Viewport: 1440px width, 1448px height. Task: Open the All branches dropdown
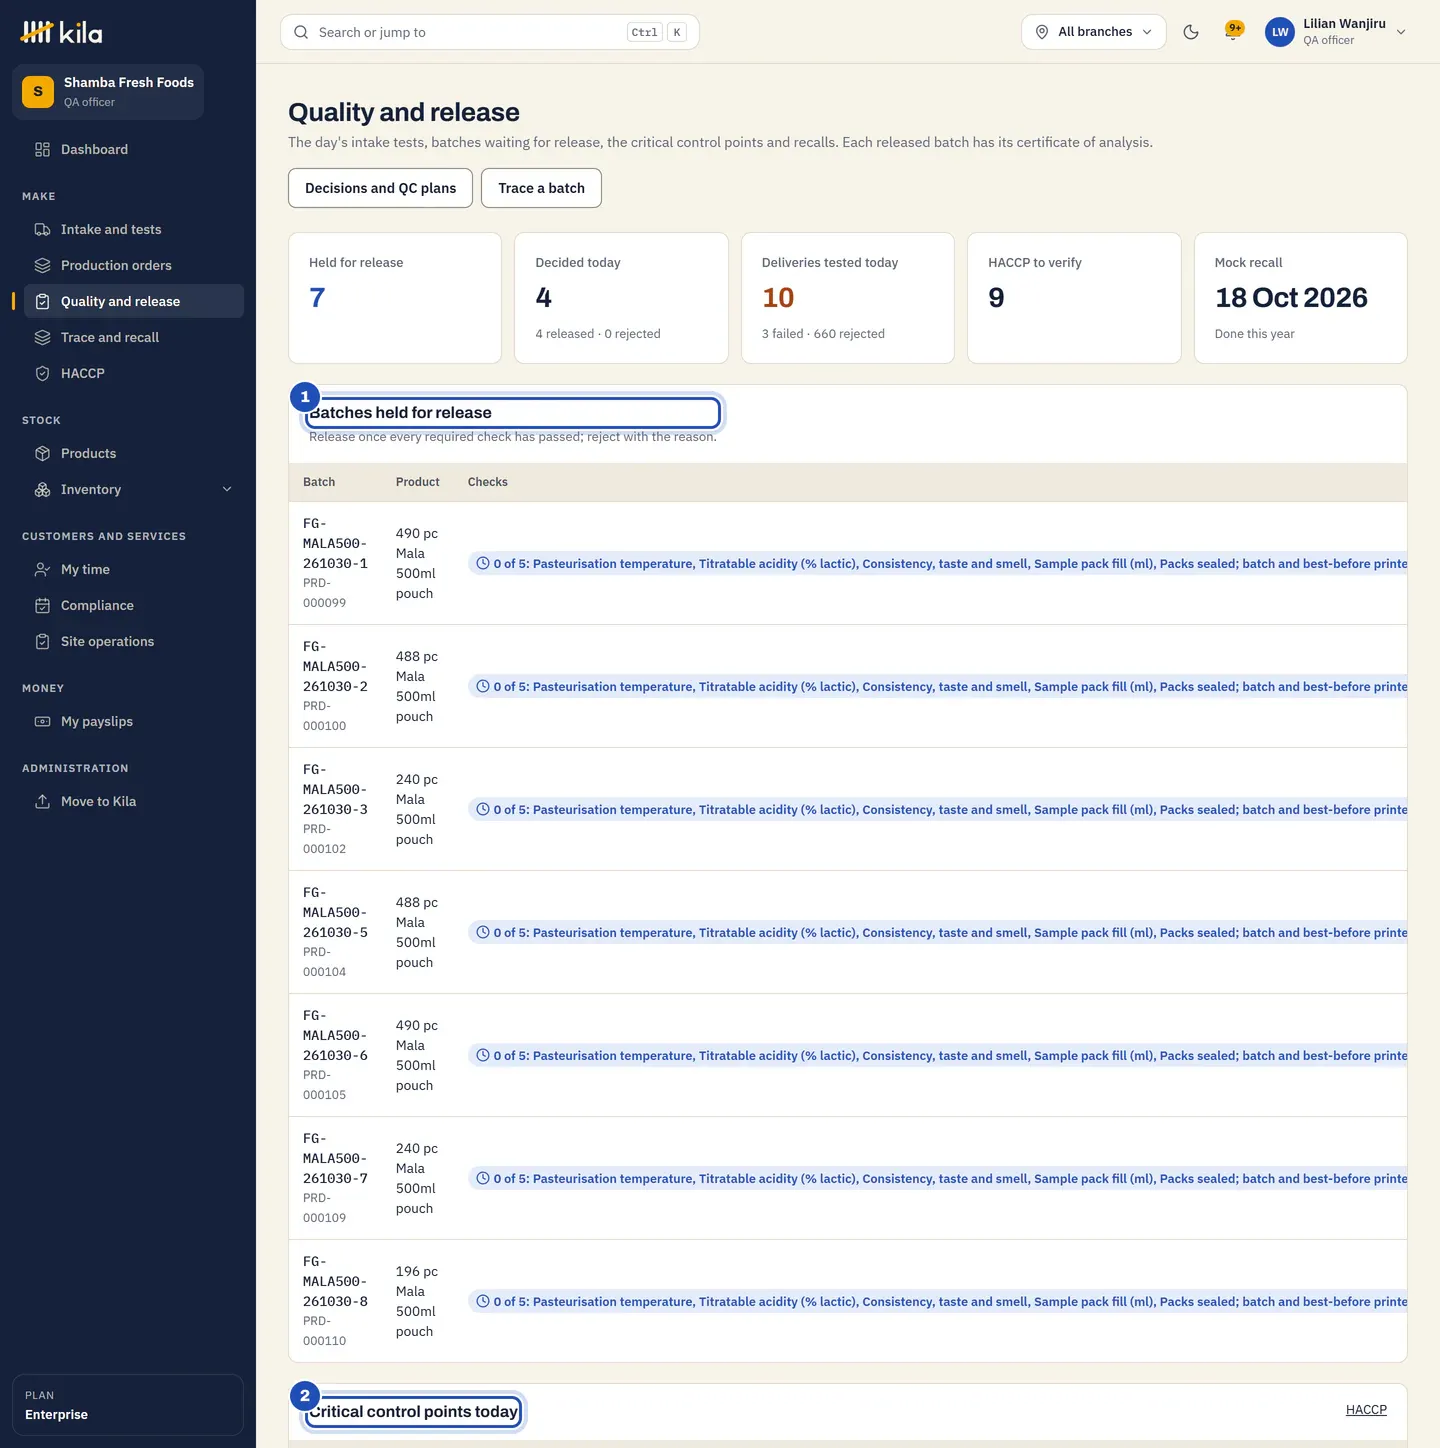(x=1093, y=32)
